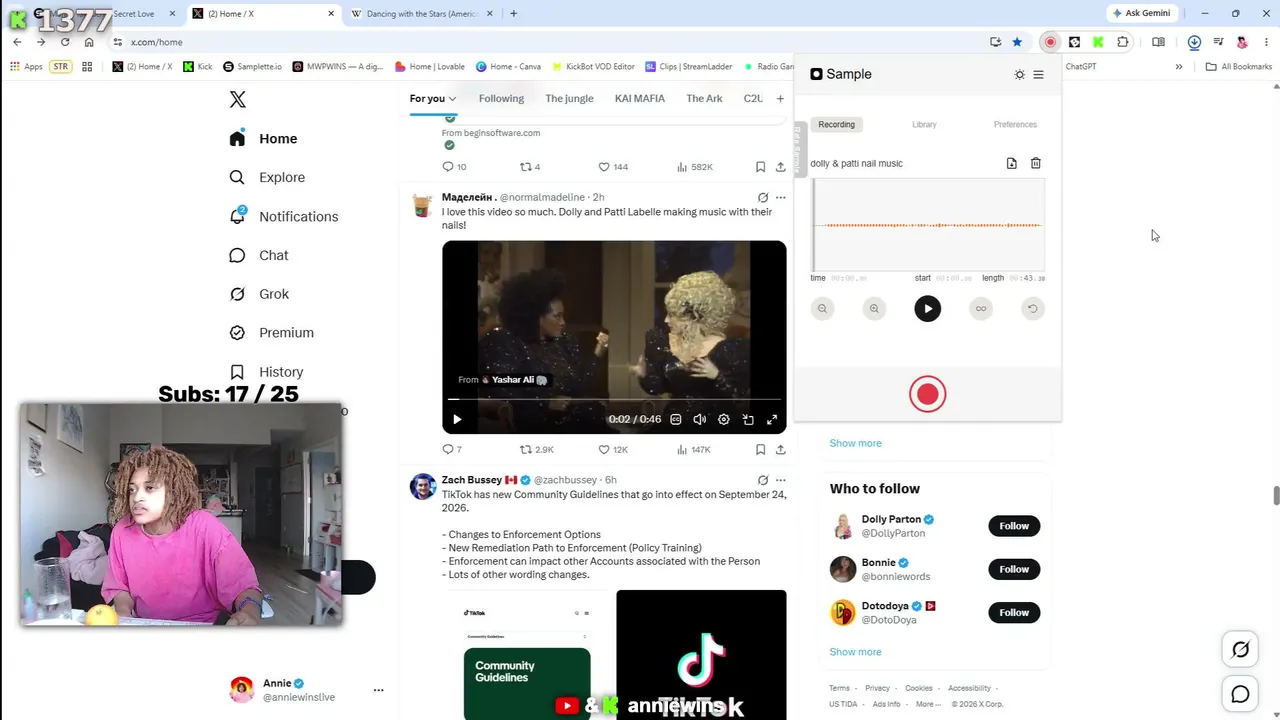Share the normalmadeline post
The image size is (1280, 720).
[x=780, y=450]
